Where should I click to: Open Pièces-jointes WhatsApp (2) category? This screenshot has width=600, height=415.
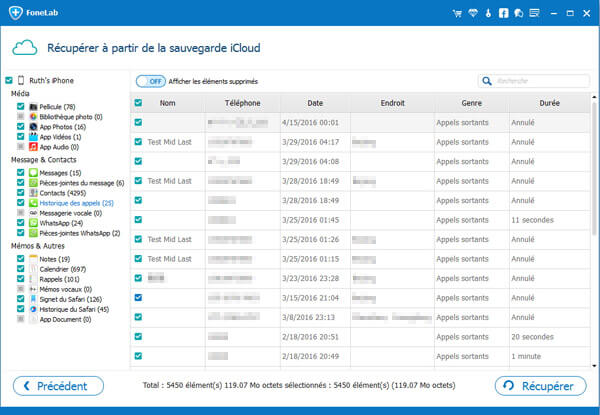point(80,233)
